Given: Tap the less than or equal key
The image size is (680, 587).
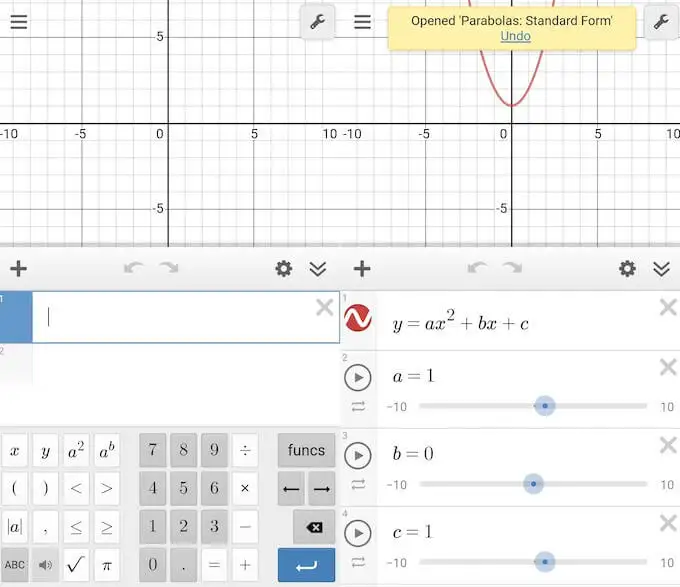Looking at the screenshot, I should pyautogui.click(x=76, y=527).
